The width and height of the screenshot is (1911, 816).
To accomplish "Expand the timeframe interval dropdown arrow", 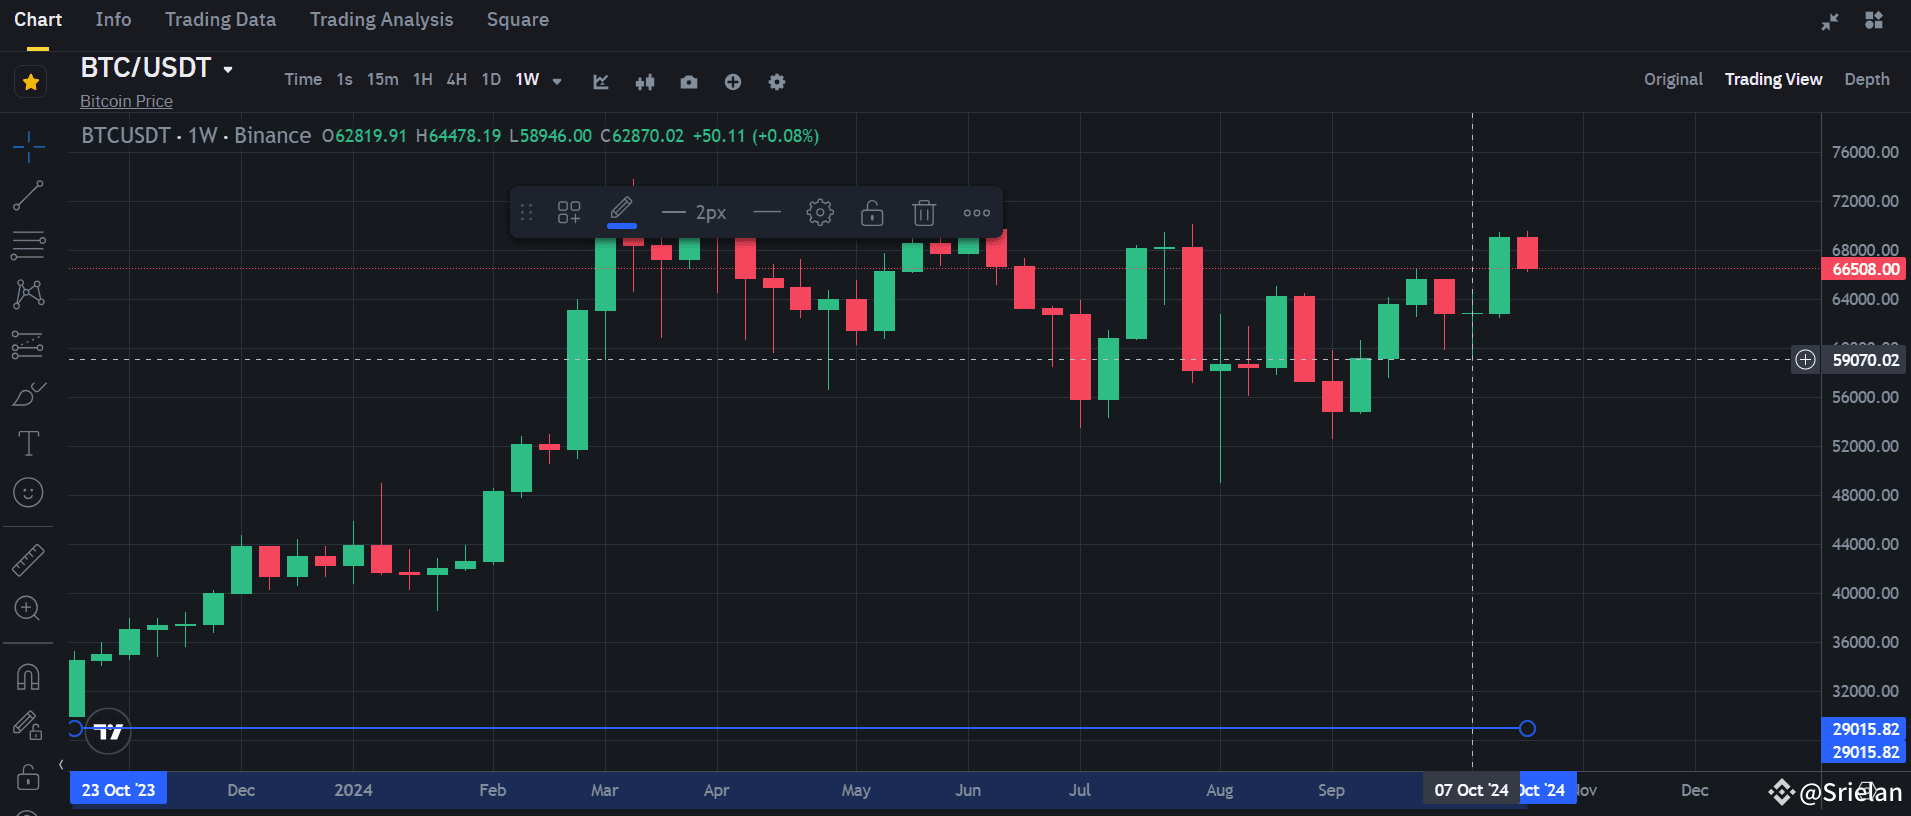I will tap(557, 82).
